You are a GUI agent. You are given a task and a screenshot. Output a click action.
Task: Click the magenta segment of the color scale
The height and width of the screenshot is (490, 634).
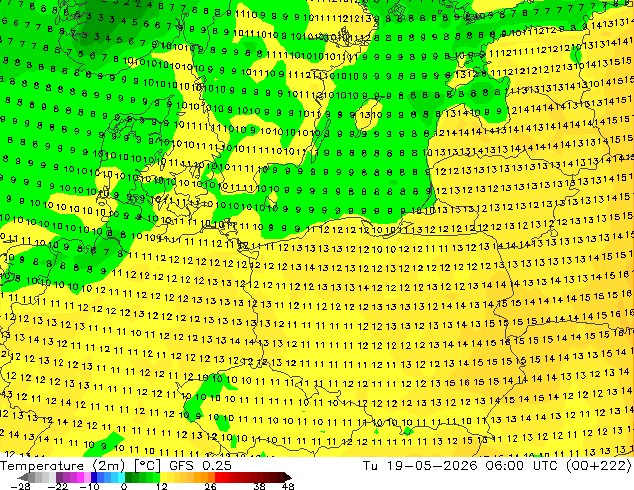pos(80,477)
